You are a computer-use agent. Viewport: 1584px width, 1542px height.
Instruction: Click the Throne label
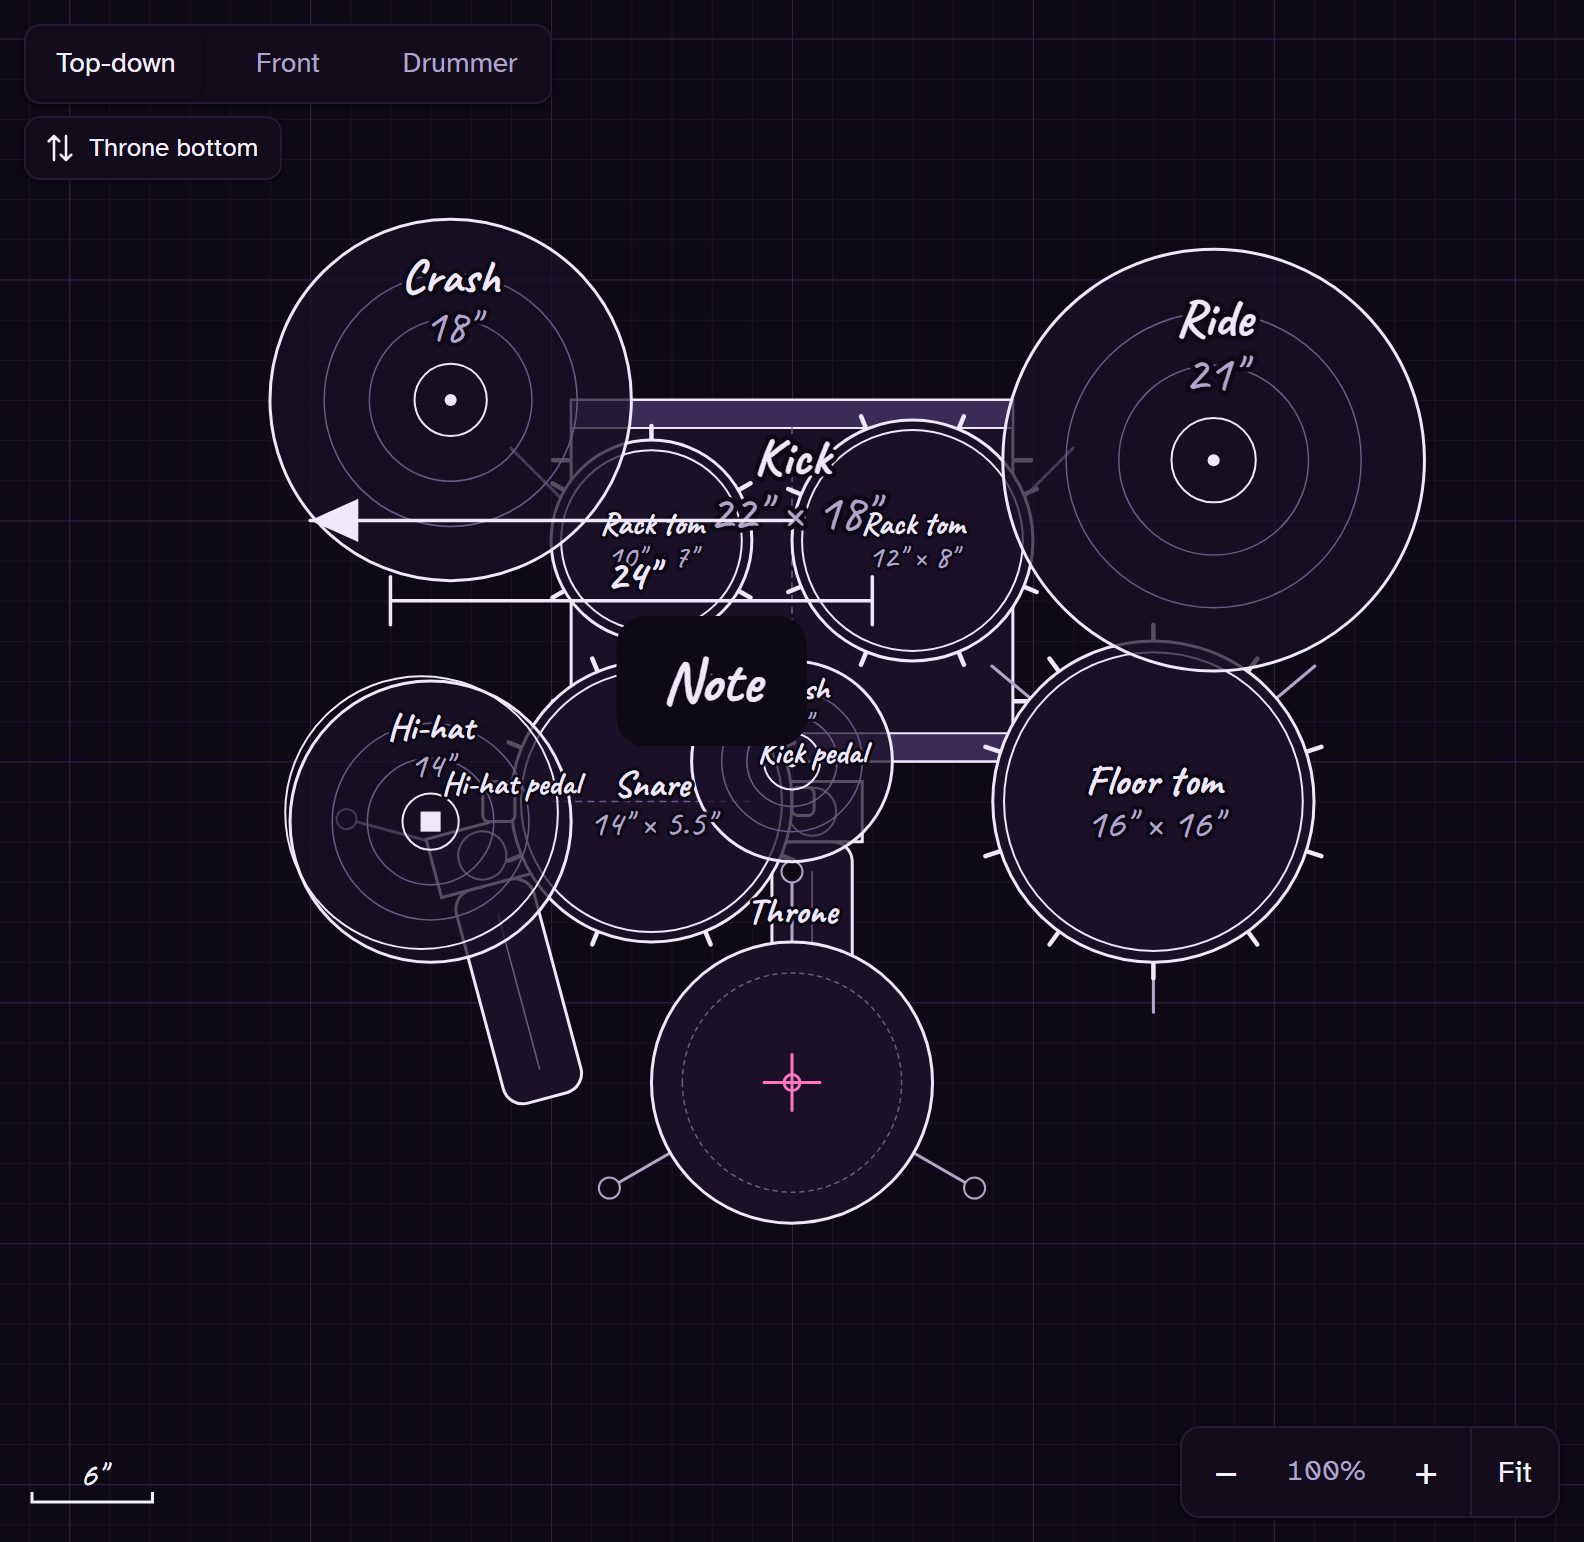(x=795, y=912)
